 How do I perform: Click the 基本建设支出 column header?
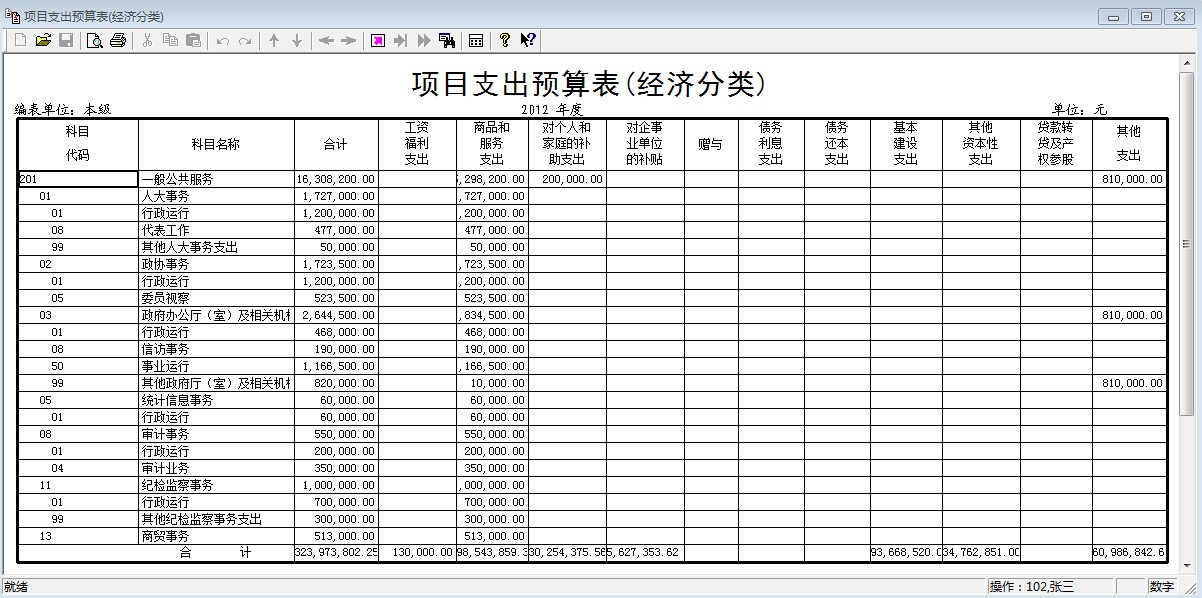click(905, 144)
